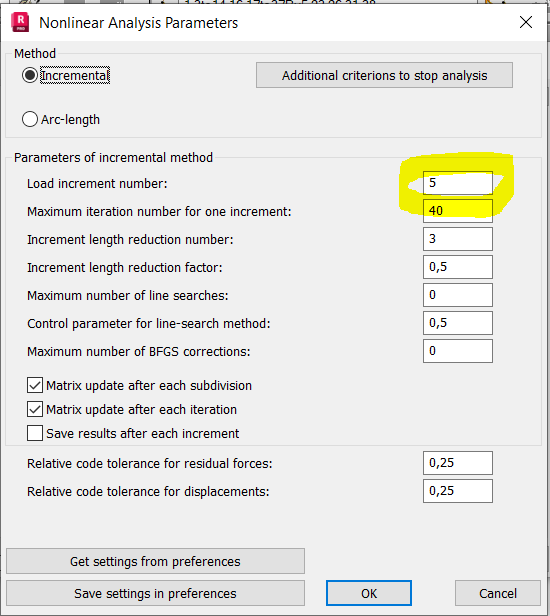
Task: Click the Relative code tolerance for residual forces field
Action: 458,463
